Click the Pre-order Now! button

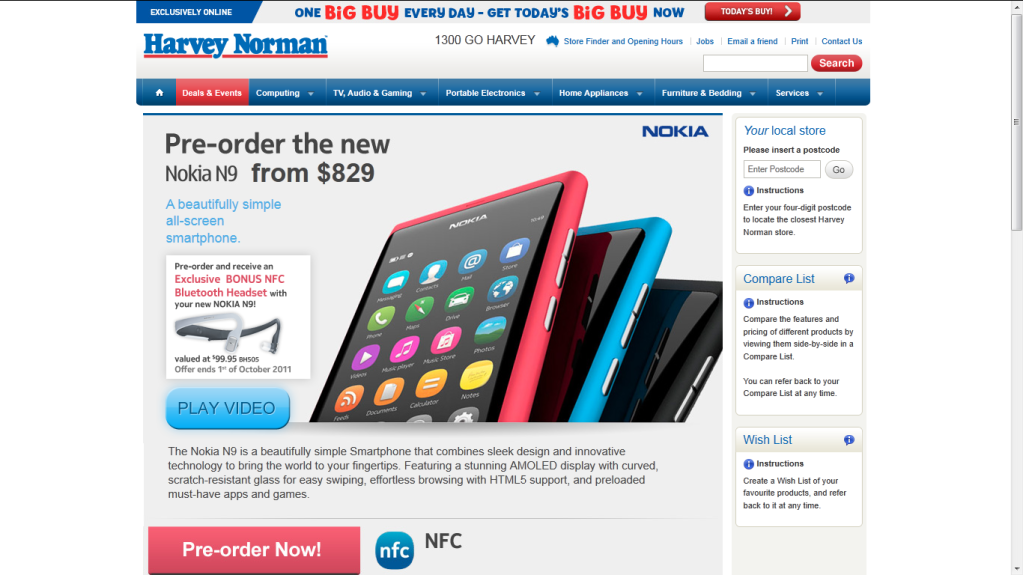click(254, 550)
